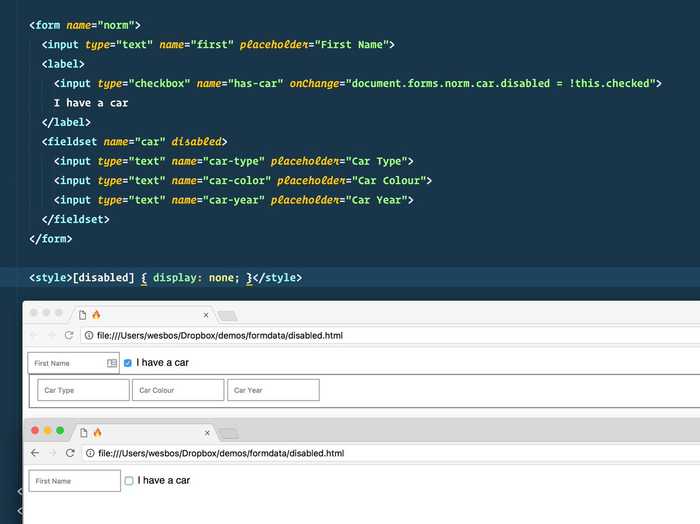Click the '<form name="norm">' code line
This screenshot has width=700, height=524.
click(x=85, y=25)
